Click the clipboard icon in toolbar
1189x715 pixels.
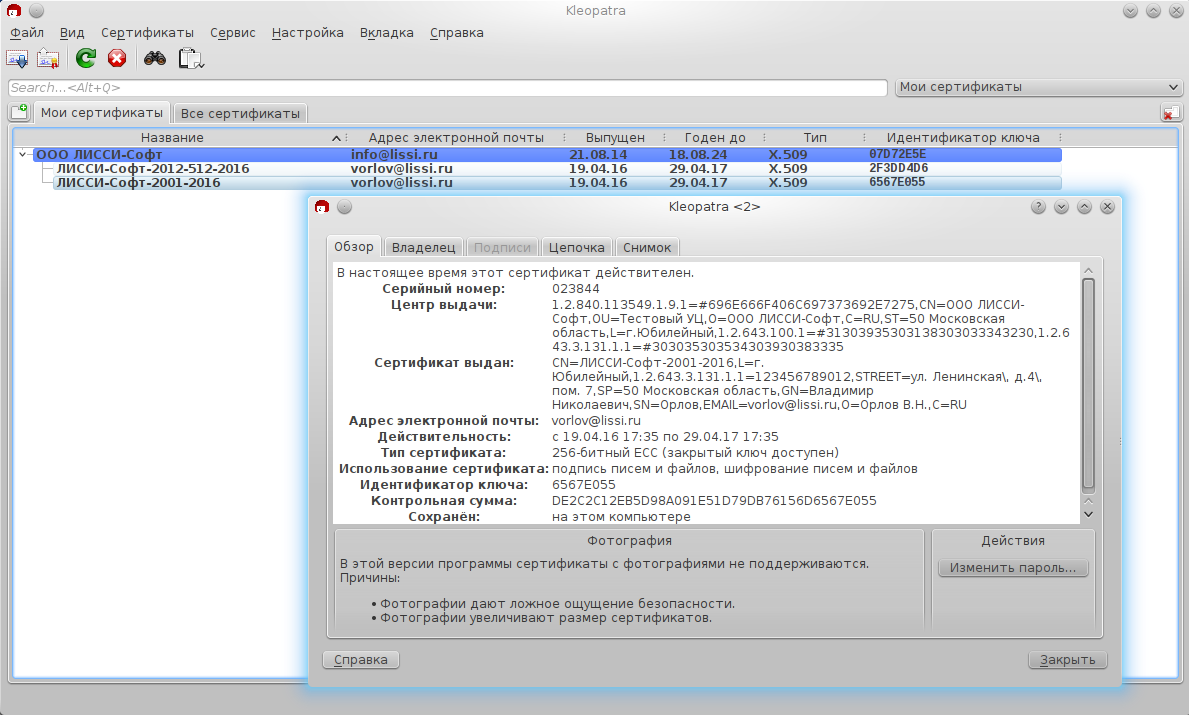click(190, 59)
